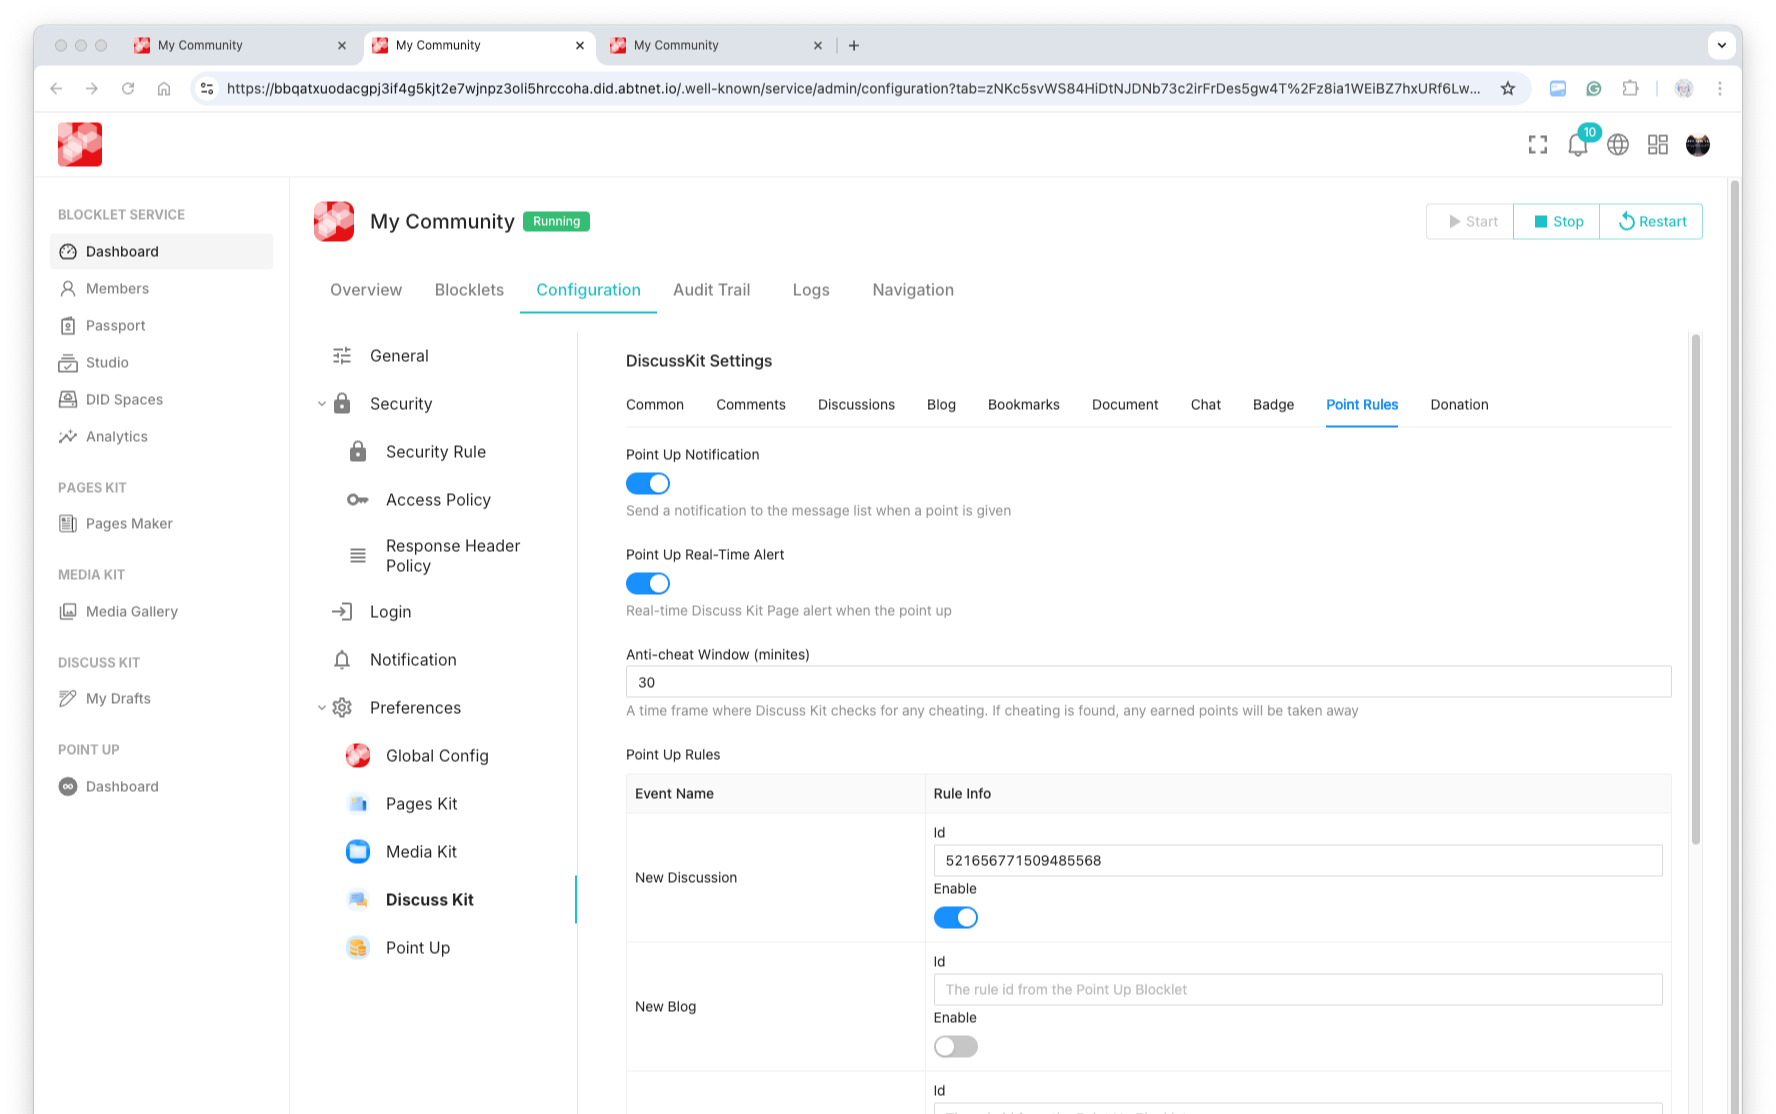Click the Anti-cheat Window input field
Viewport: 1776px width, 1114px height.
(1148, 682)
